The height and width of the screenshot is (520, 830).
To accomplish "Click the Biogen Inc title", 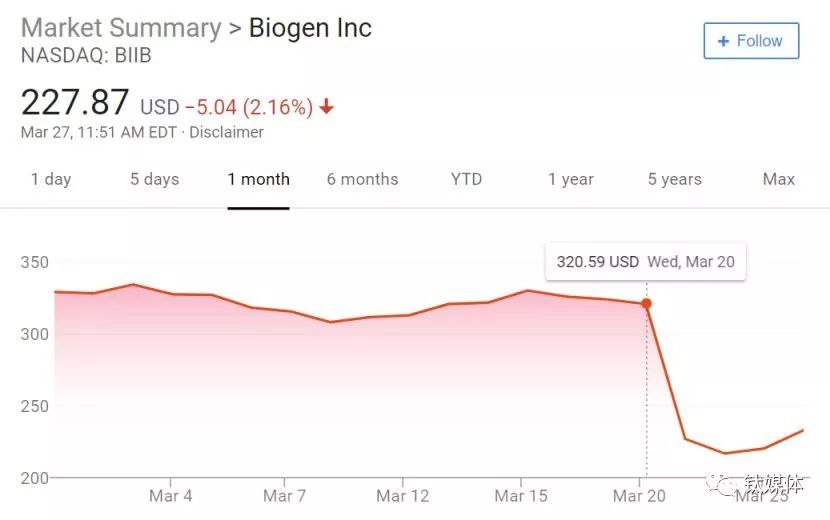I will click(x=310, y=28).
